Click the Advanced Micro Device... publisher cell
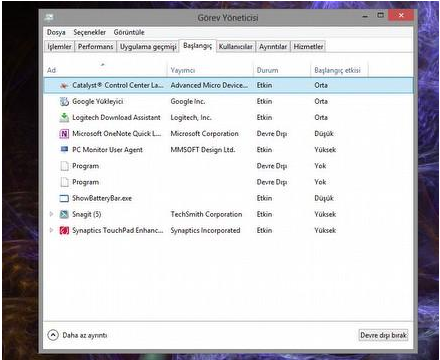 click(x=209, y=85)
